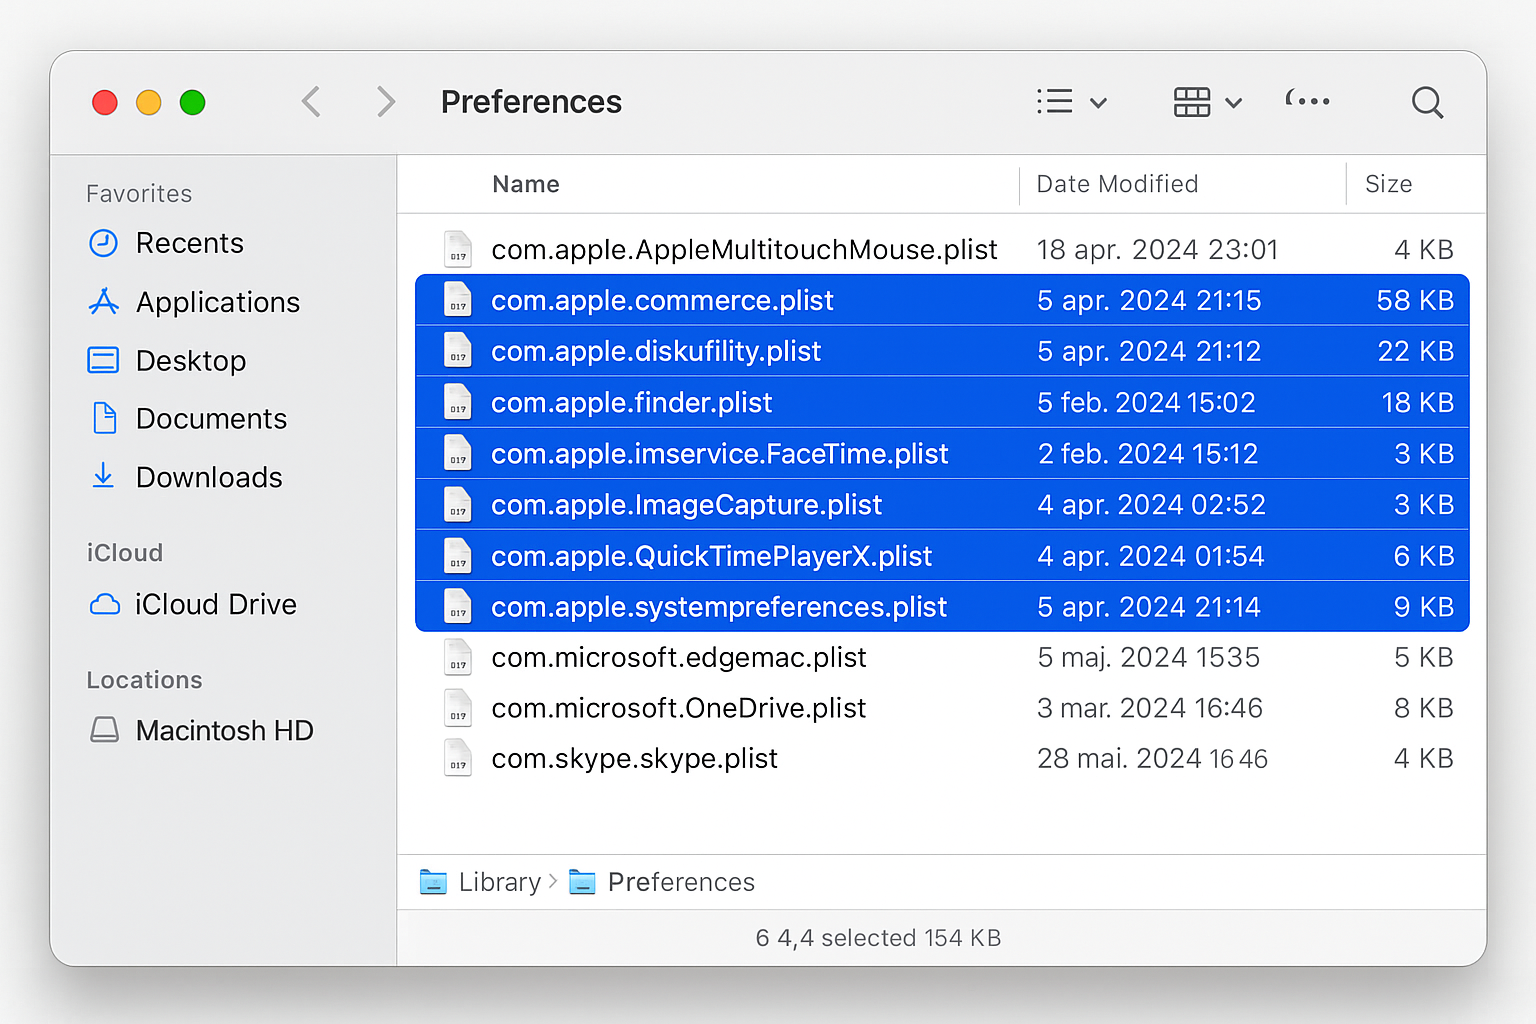
Task: Click the Recents clock icon
Action: (103, 243)
